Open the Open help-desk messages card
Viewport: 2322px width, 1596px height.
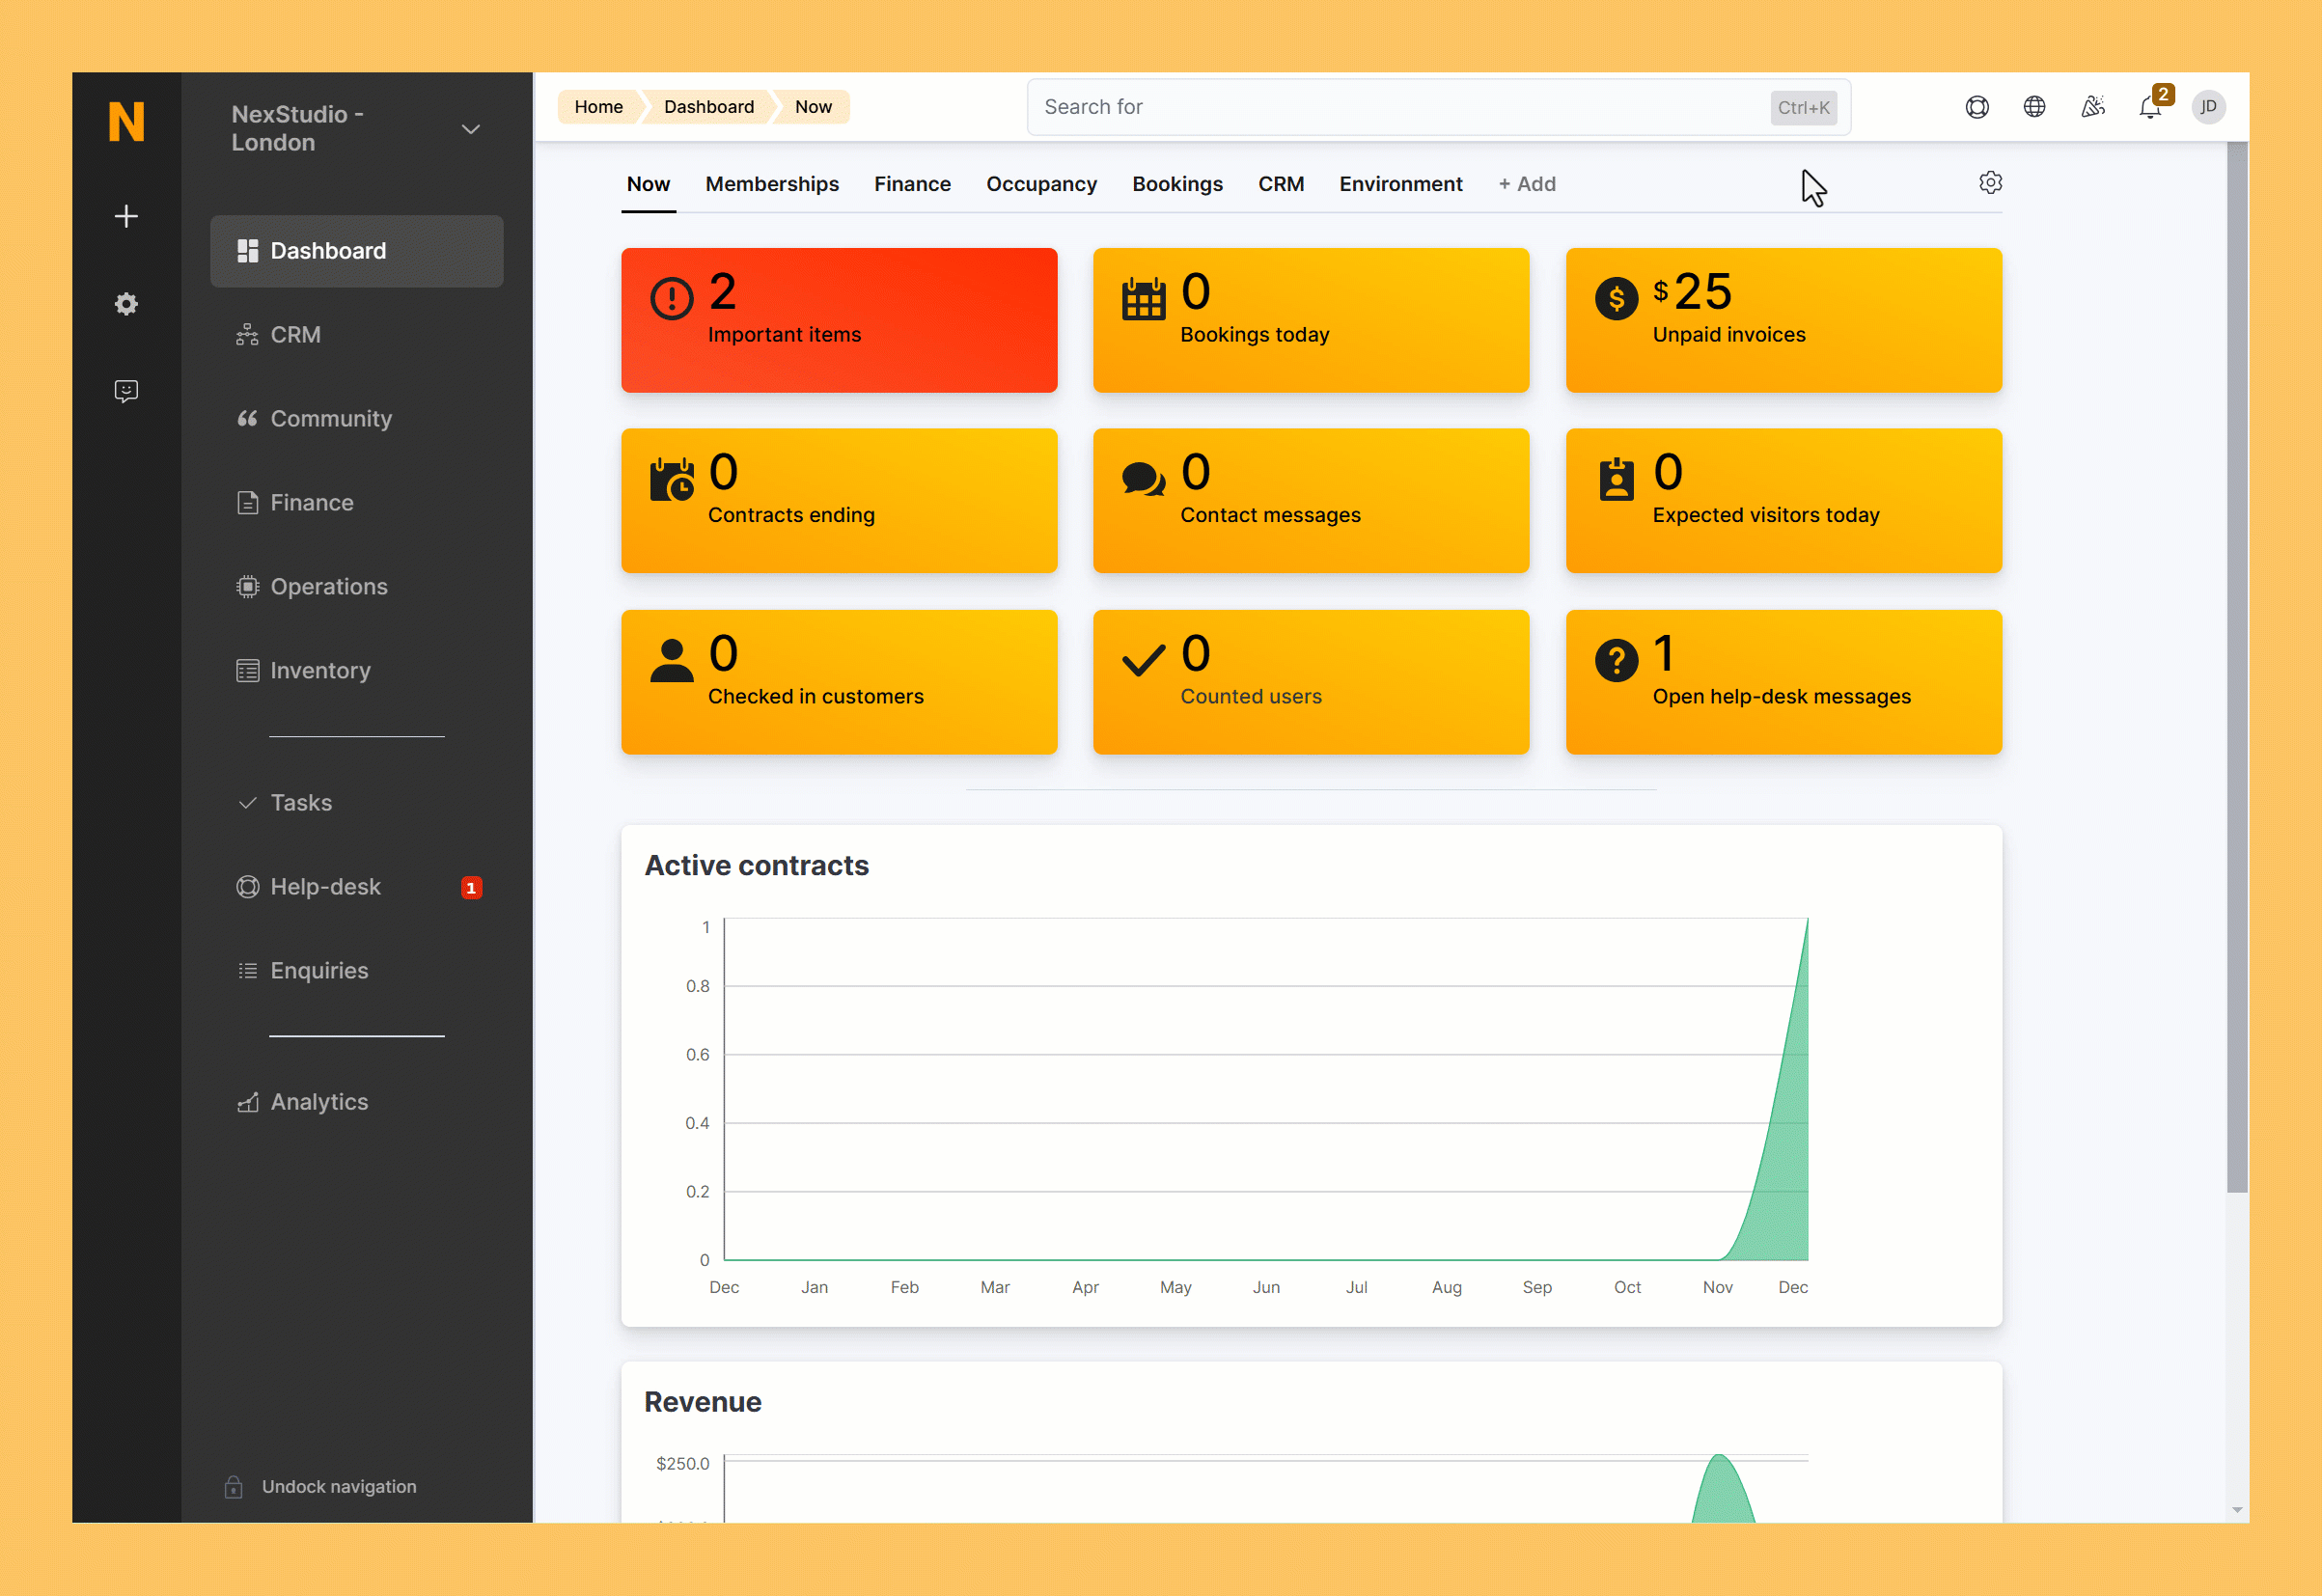[1783, 682]
